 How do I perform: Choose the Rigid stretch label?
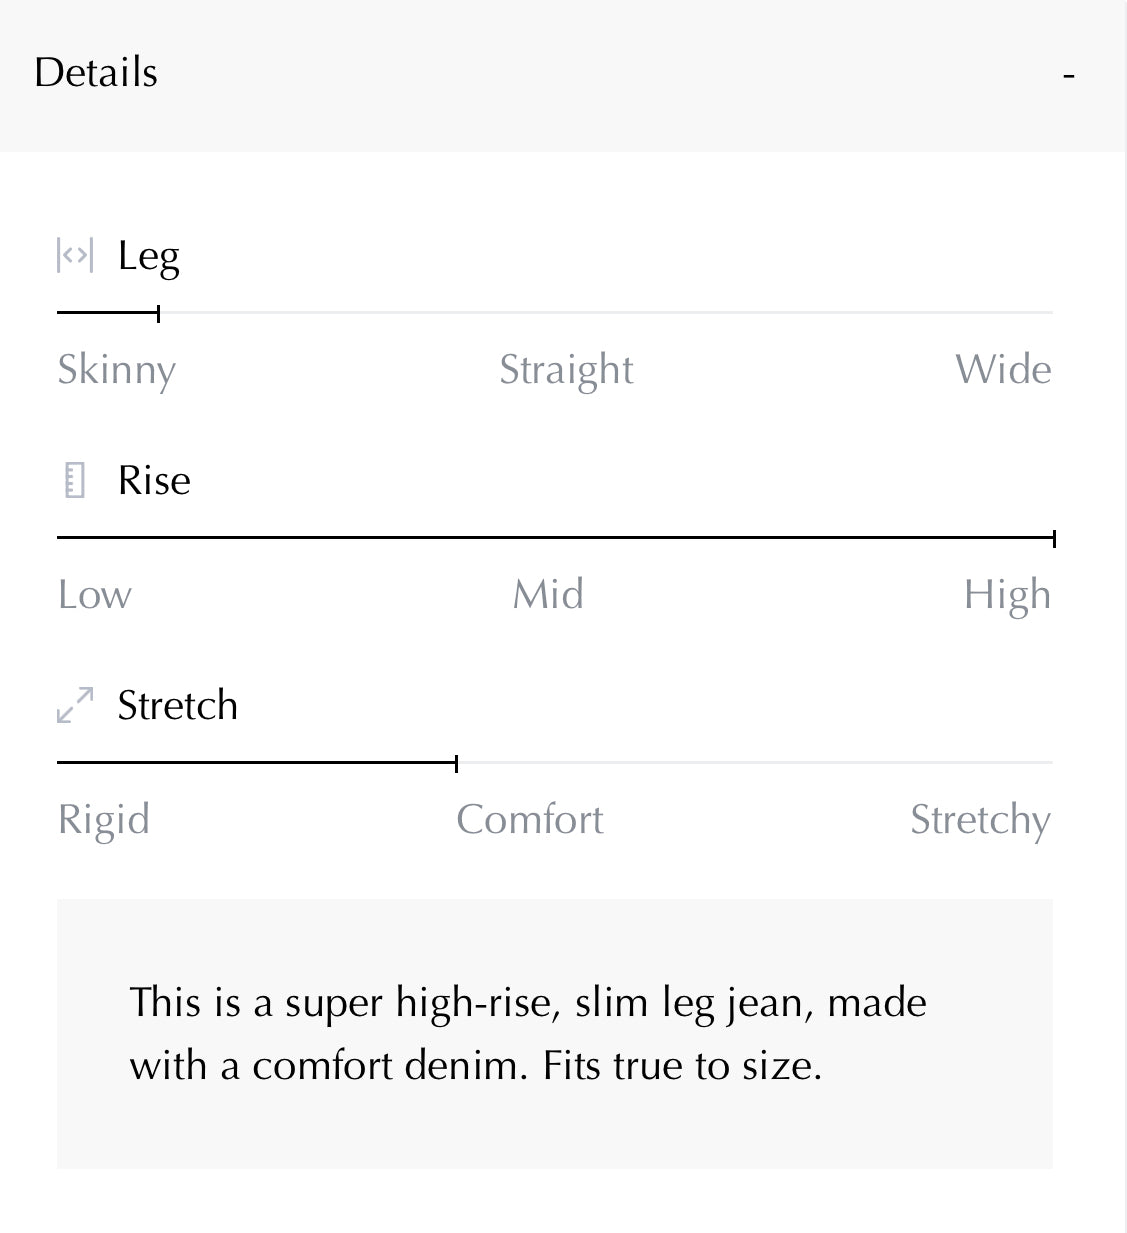(x=104, y=820)
